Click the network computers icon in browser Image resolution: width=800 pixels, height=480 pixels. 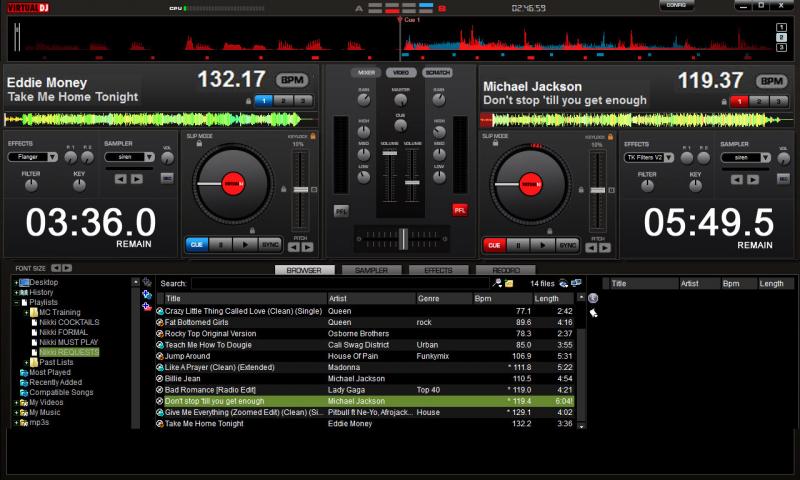tap(576, 283)
